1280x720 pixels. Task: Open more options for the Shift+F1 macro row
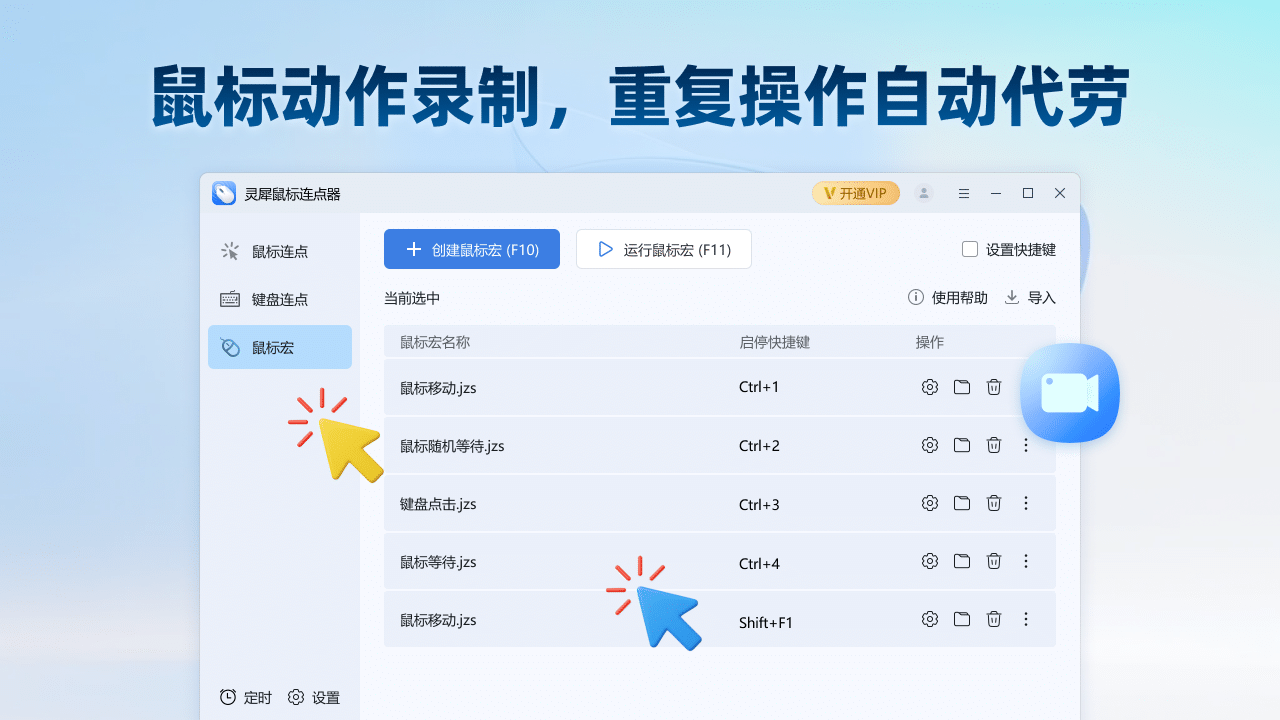pyautogui.click(x=1026, y=619)
